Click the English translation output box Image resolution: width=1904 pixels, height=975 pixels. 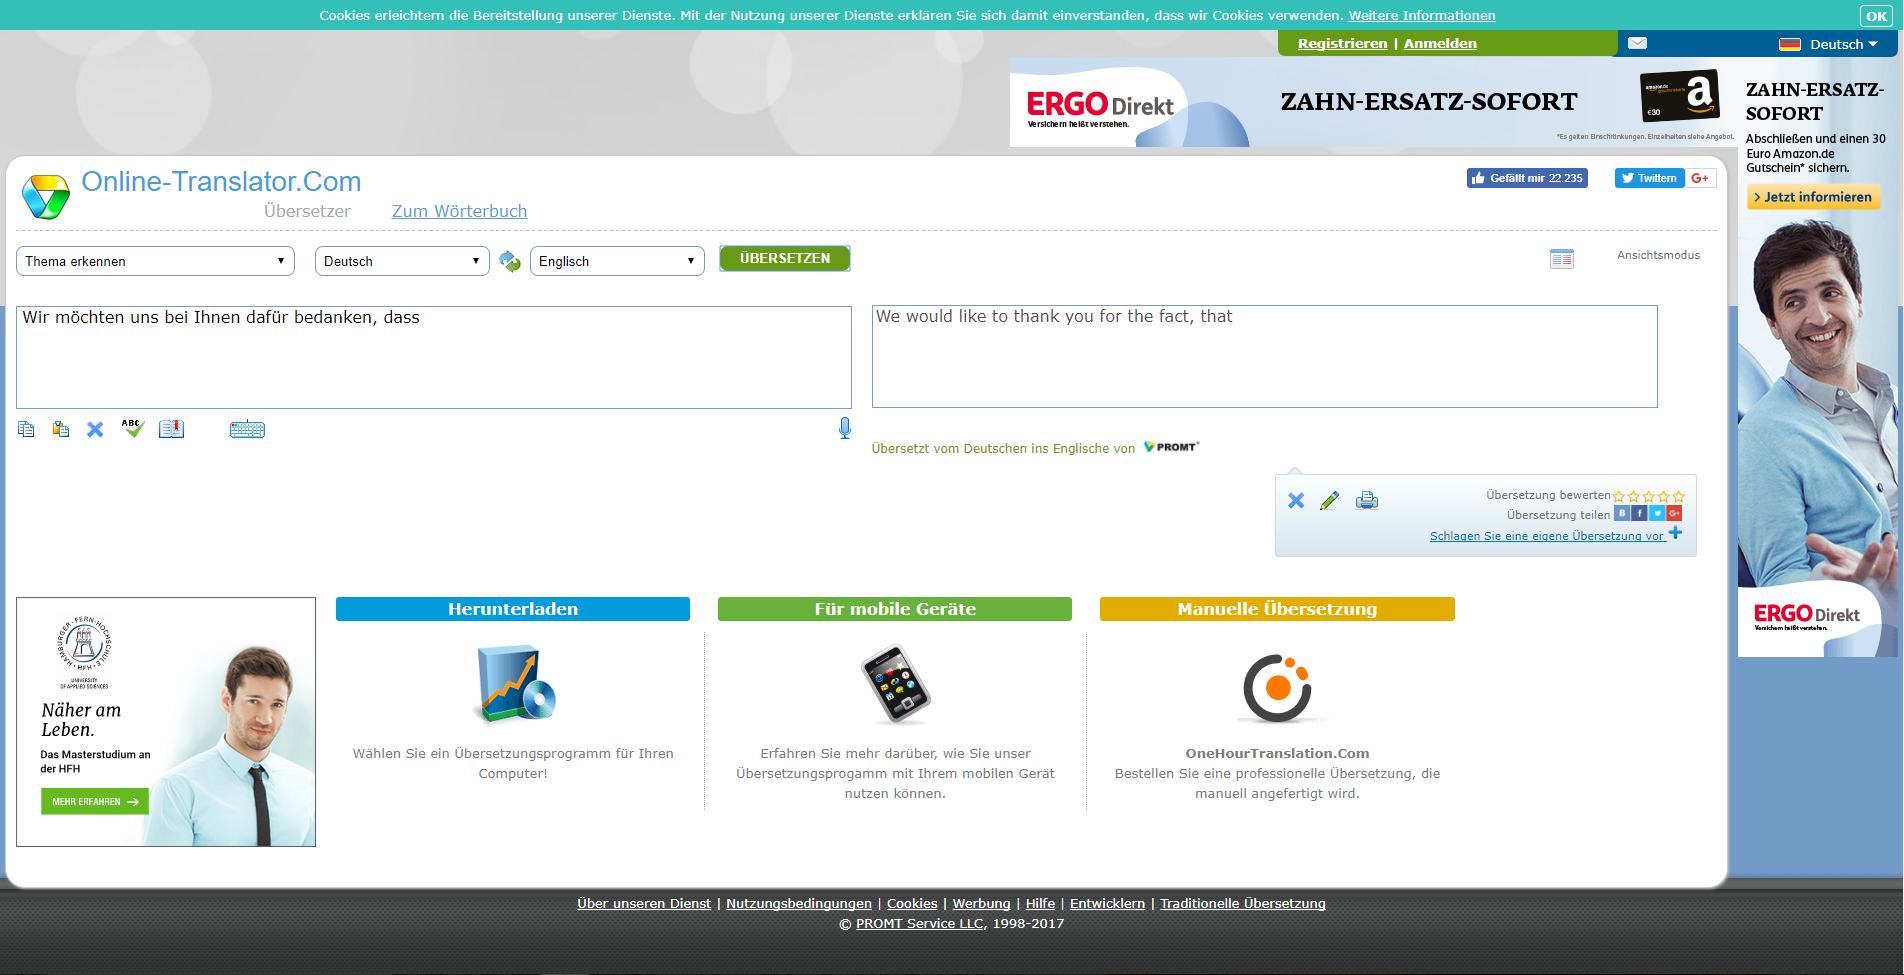tap(1265, 356)
